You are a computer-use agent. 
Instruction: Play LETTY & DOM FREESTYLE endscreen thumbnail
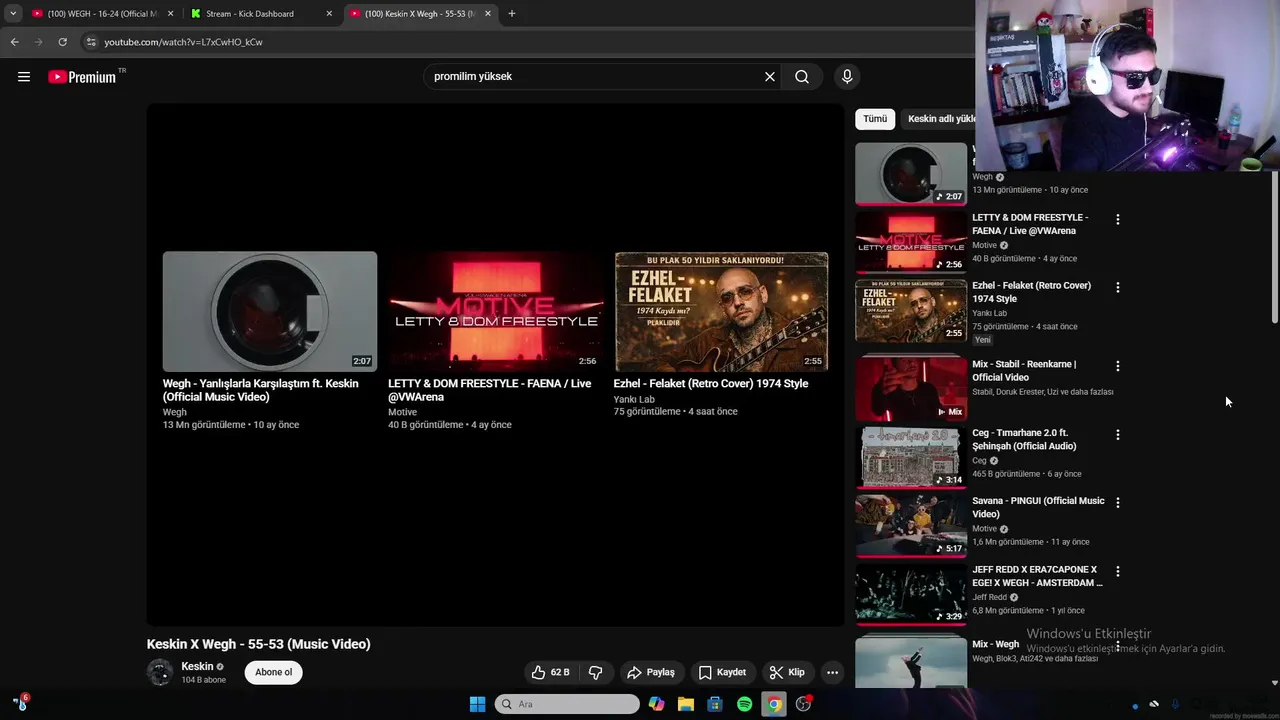[495, 311]
